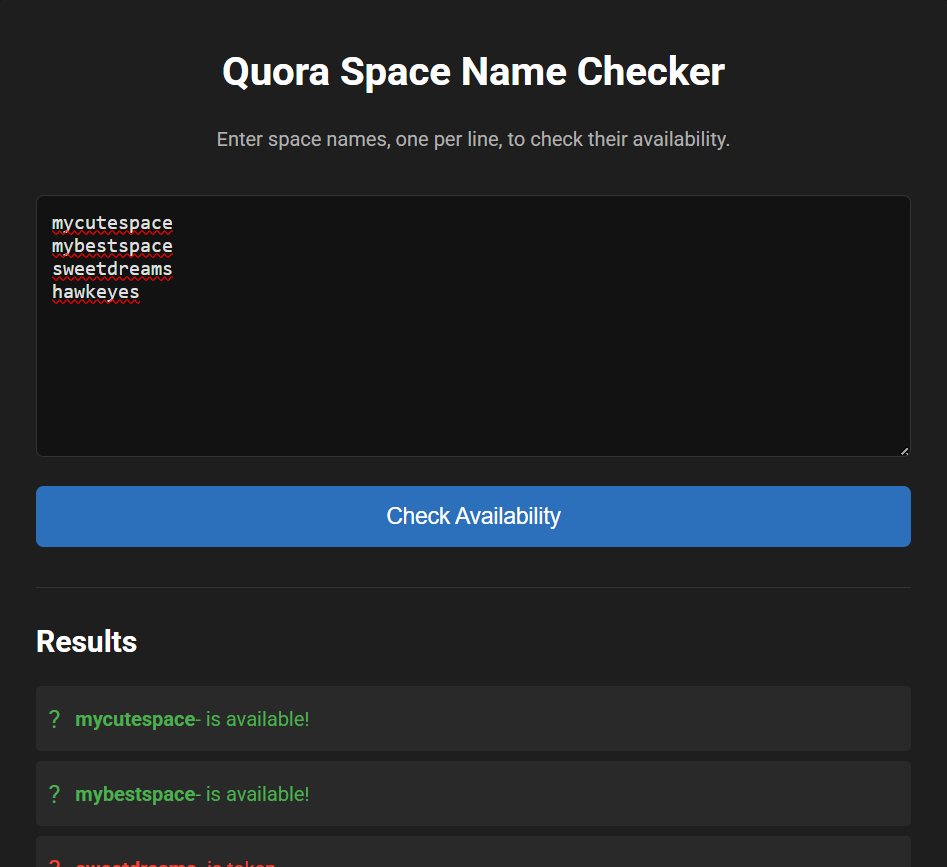Click the Quora Space Name Checker heading
The image size is (947, 867).
[474, 72]
